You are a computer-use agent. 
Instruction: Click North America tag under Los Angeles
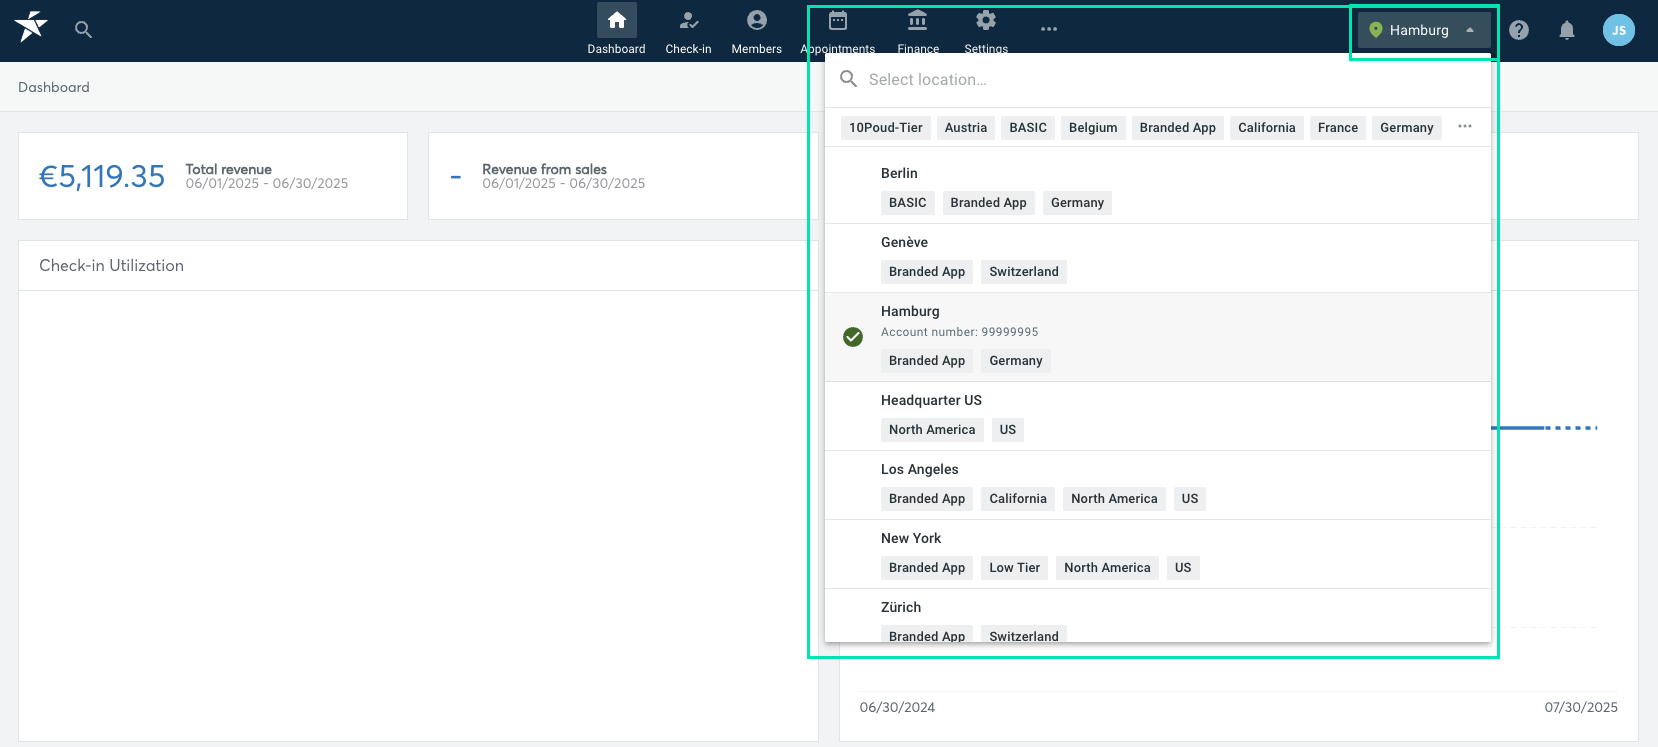click(x=1114, y=499)
